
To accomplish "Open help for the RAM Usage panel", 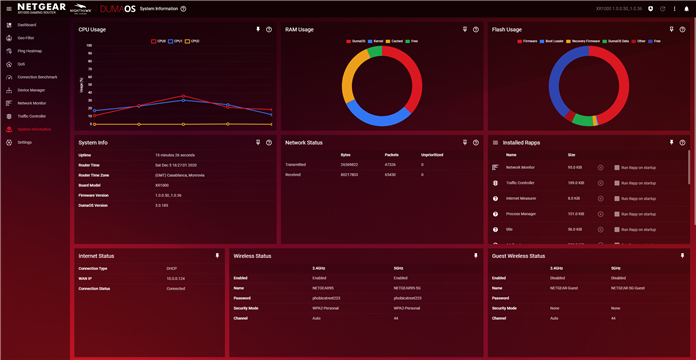I will [476, 29].
